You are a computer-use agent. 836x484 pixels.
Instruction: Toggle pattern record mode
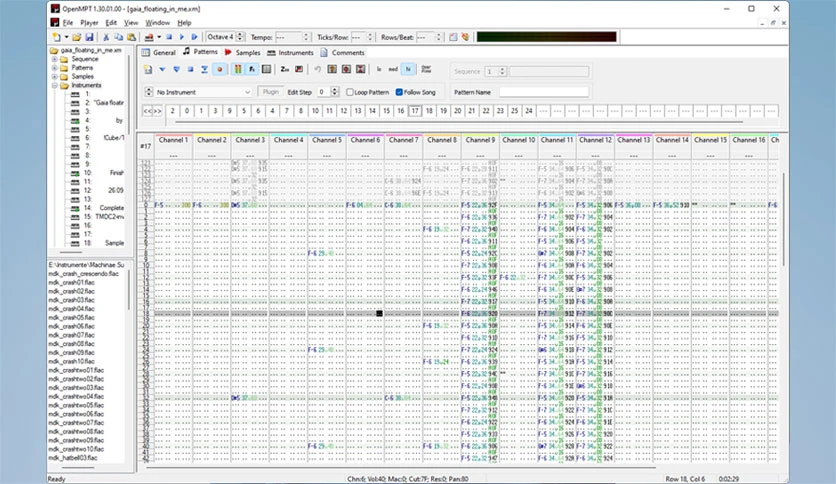219,69
